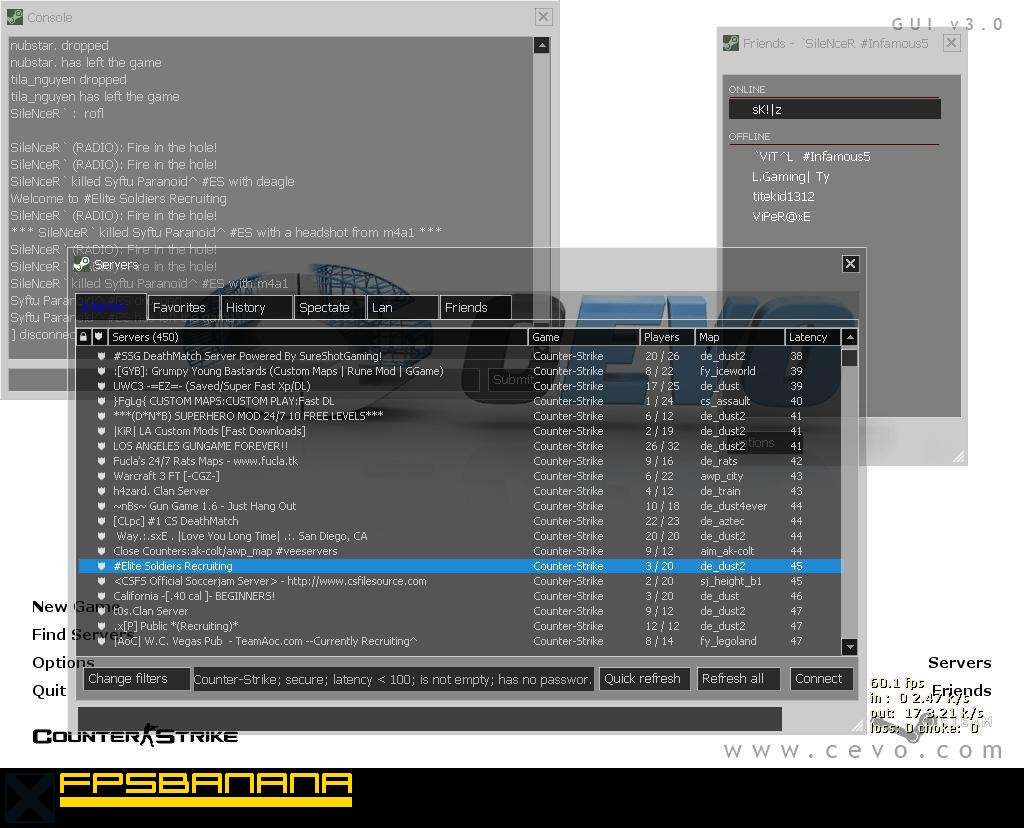Click the Connect button
This screenshot has width=1024, height=828.
point(822,678)
